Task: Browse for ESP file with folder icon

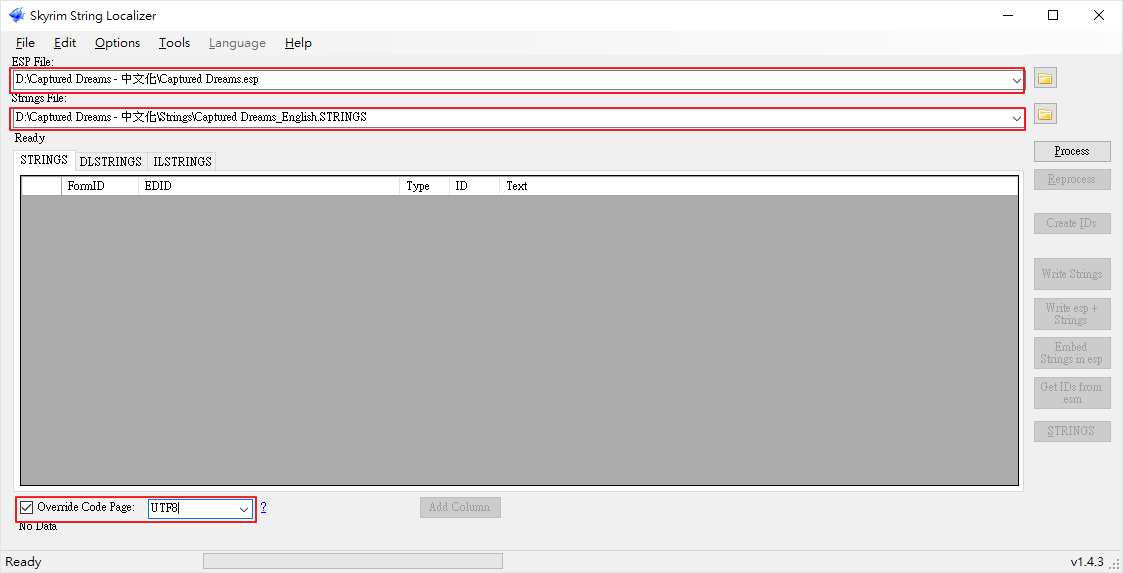Action: pyautogui.click(x=1045, y=78)
